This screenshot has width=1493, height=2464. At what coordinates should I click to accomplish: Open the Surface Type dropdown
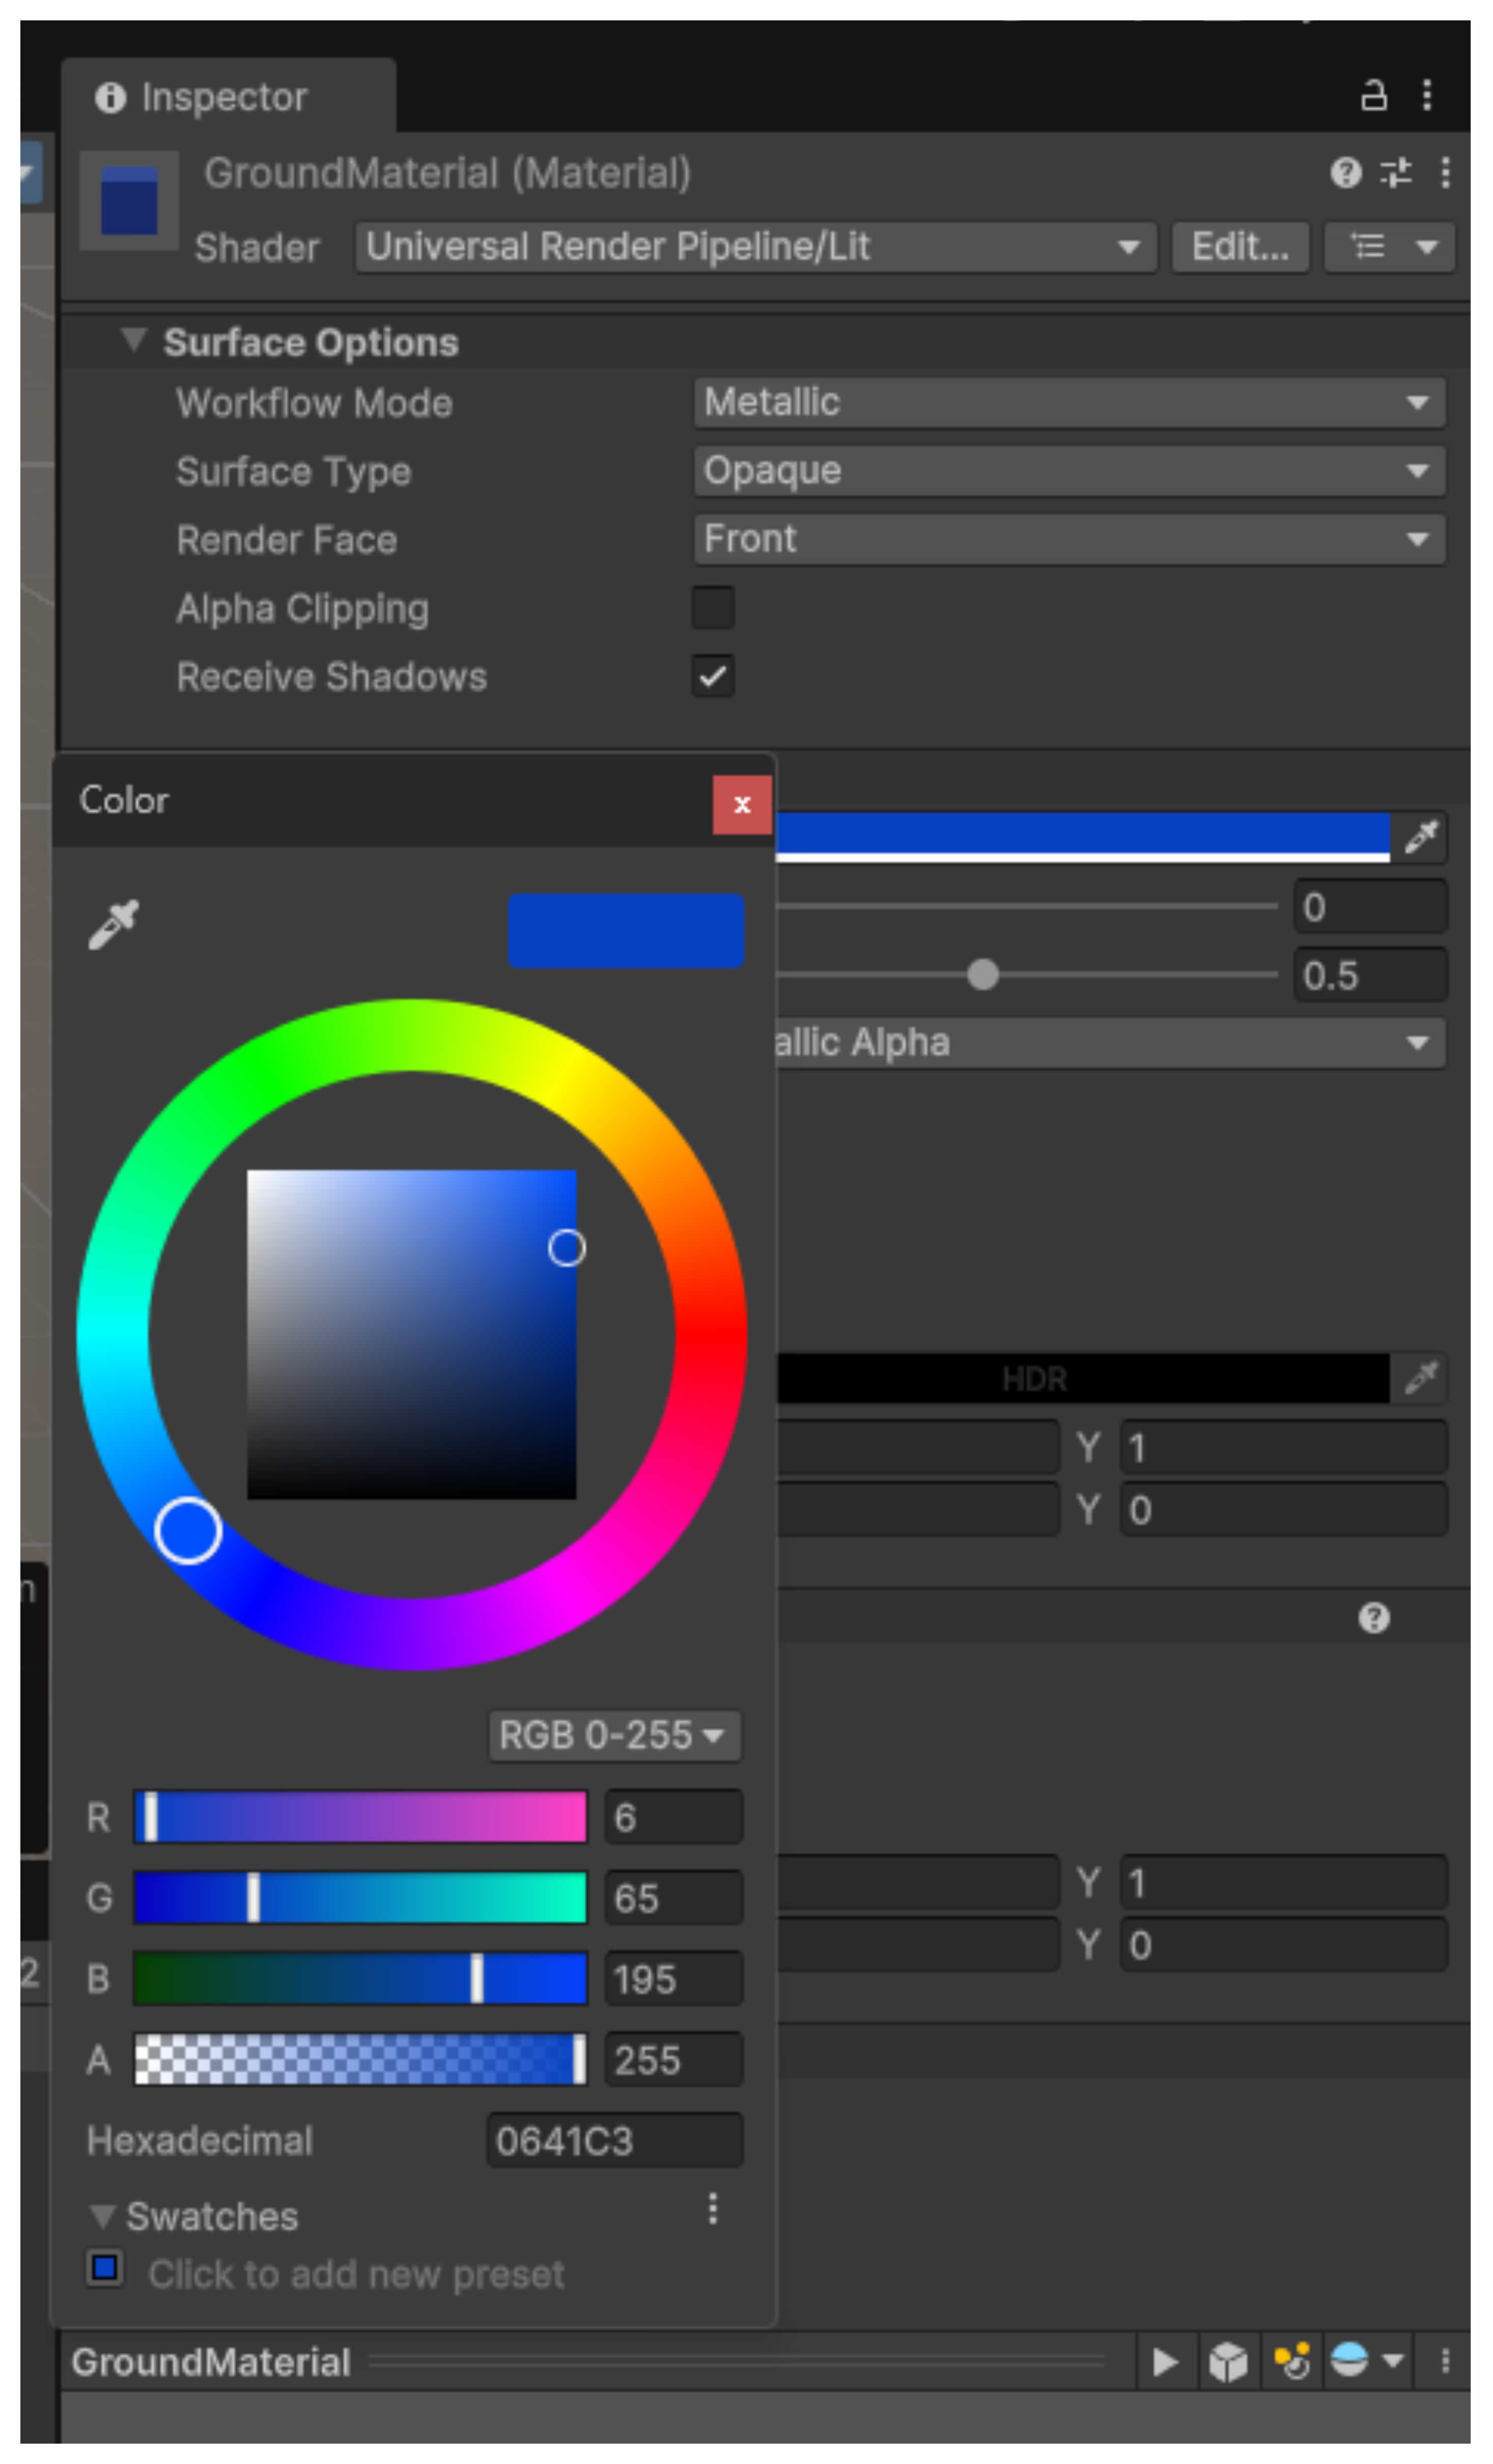[1069, 471]
